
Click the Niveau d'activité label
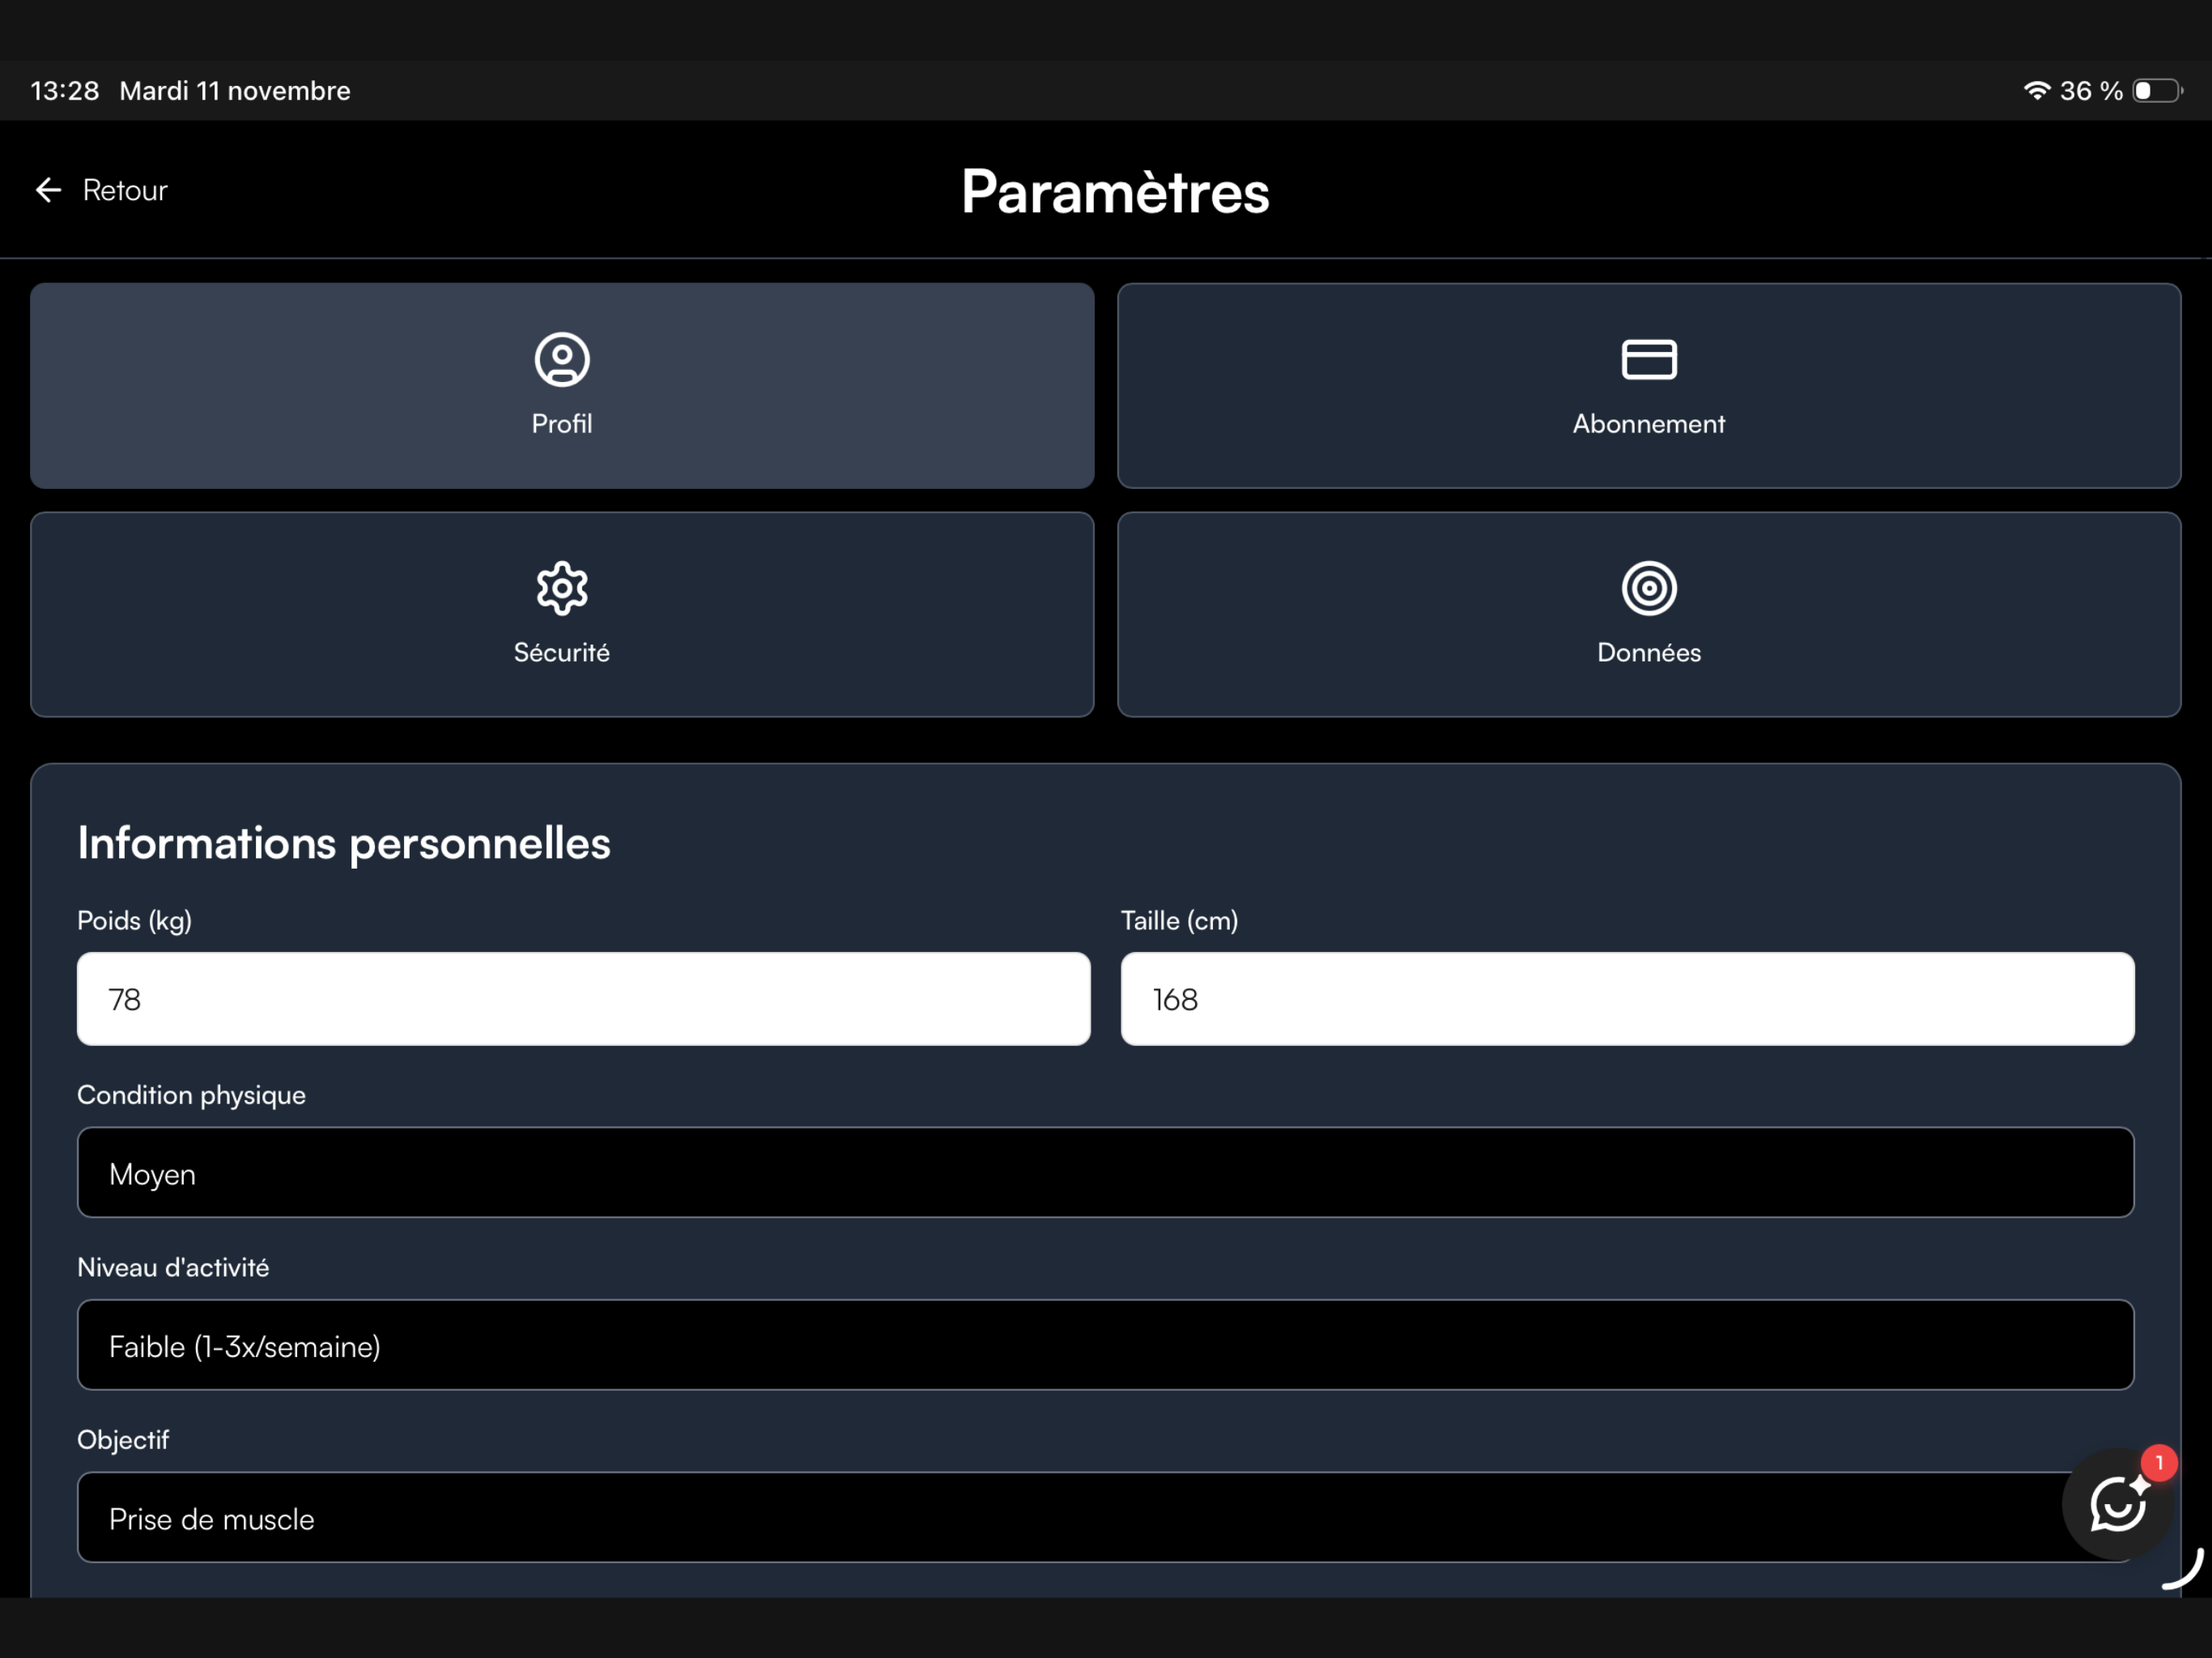[x=173, y=1267]
